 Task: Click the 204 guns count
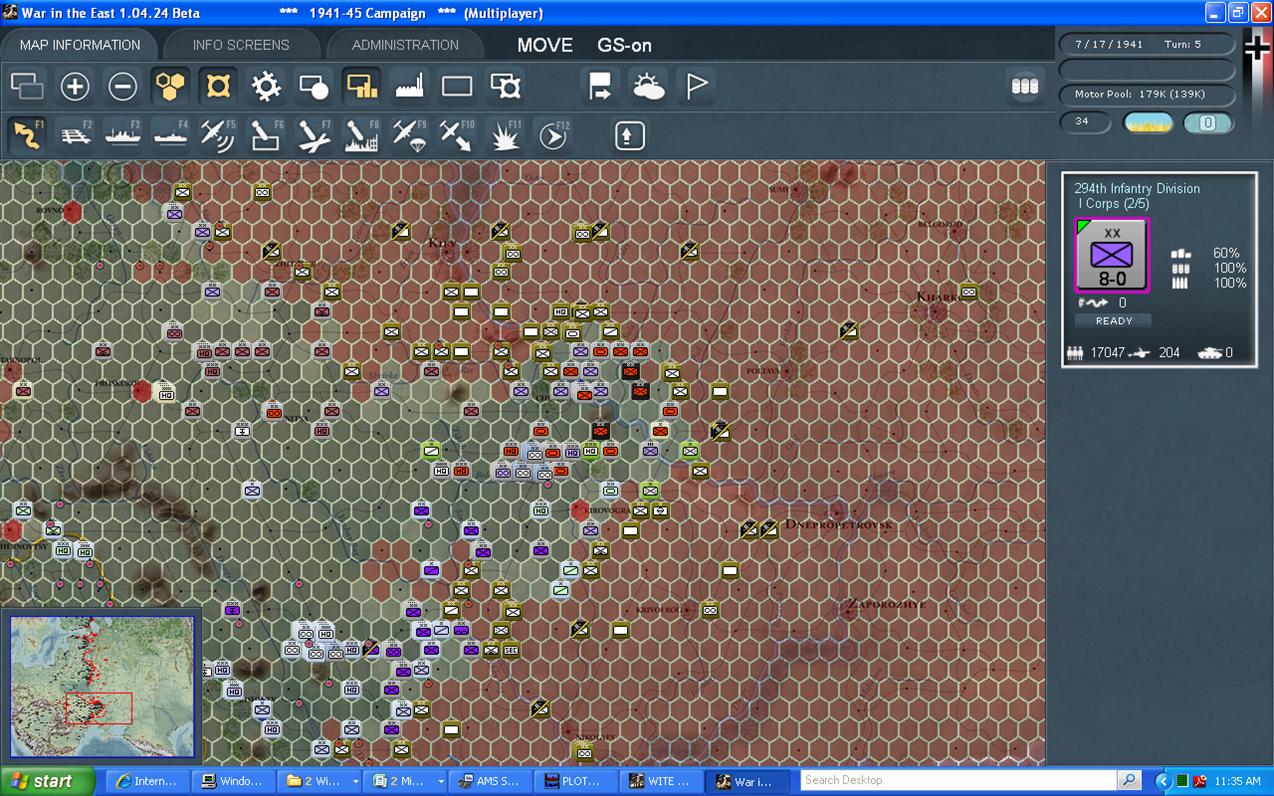click(1170, 353)
